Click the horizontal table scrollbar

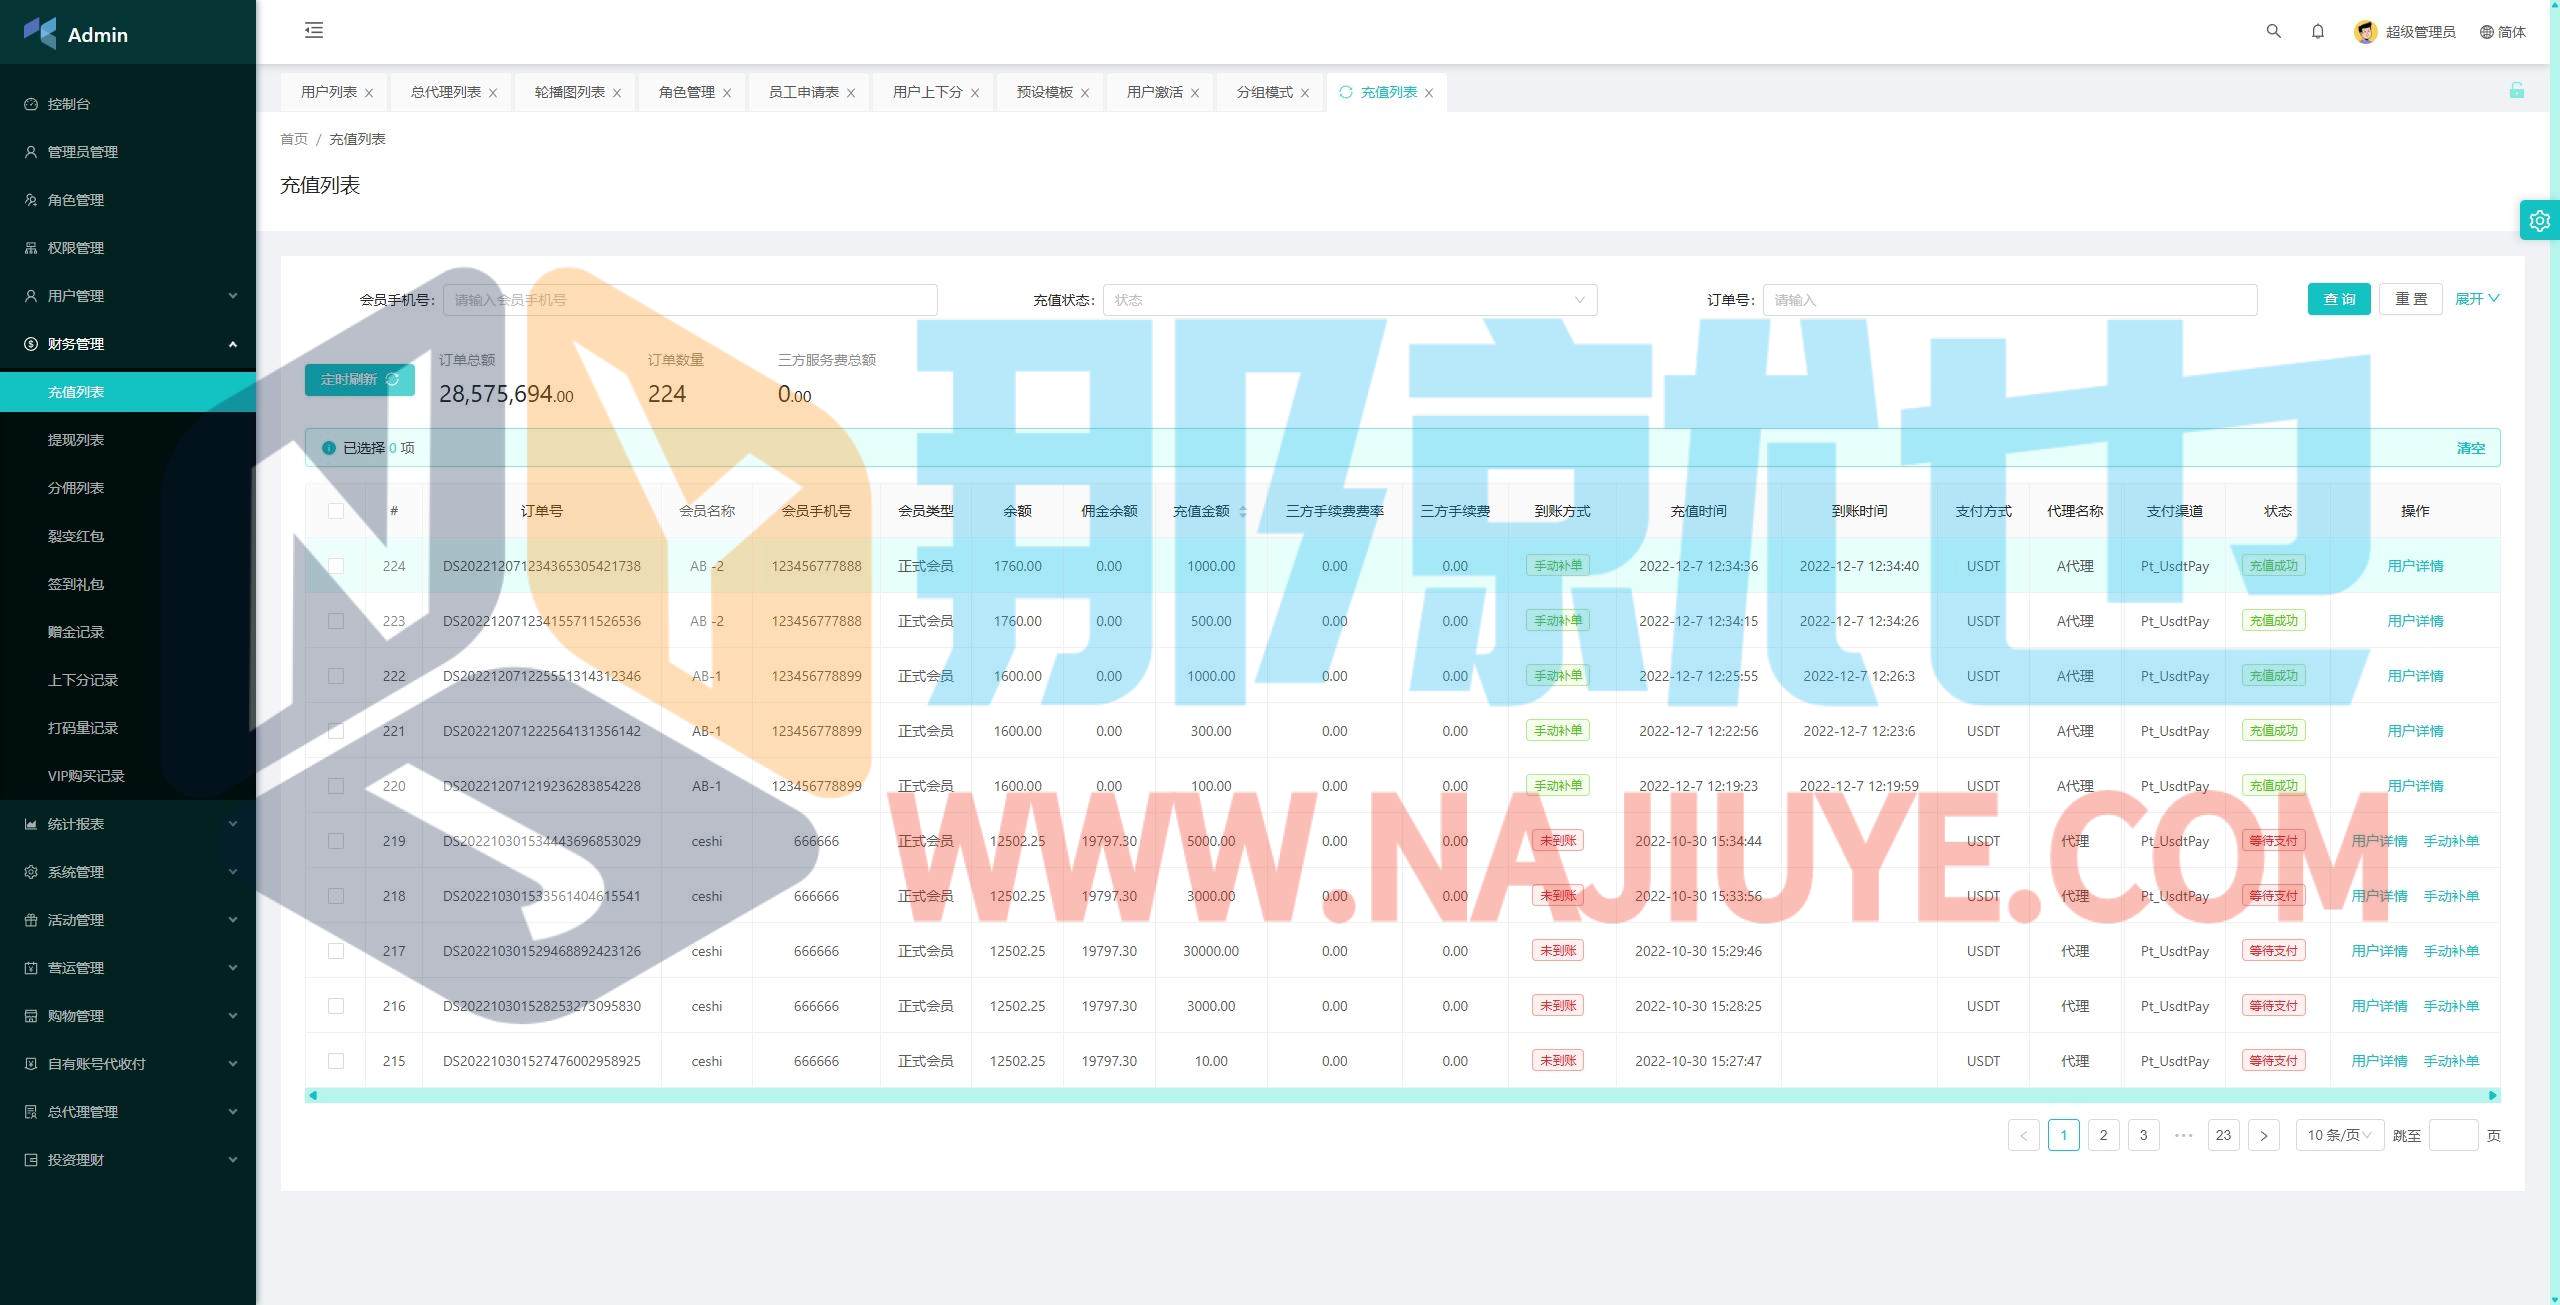point(1400,1095)
